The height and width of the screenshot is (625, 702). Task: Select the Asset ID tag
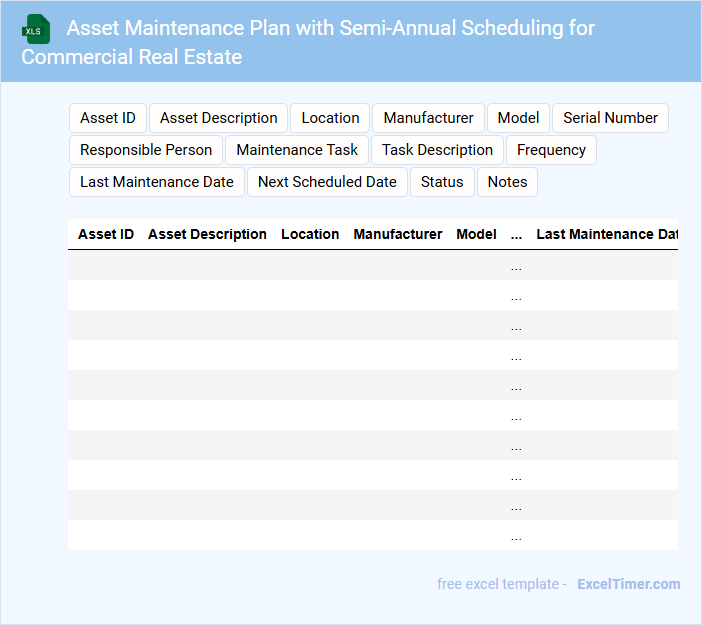click(x=108, y=118)
